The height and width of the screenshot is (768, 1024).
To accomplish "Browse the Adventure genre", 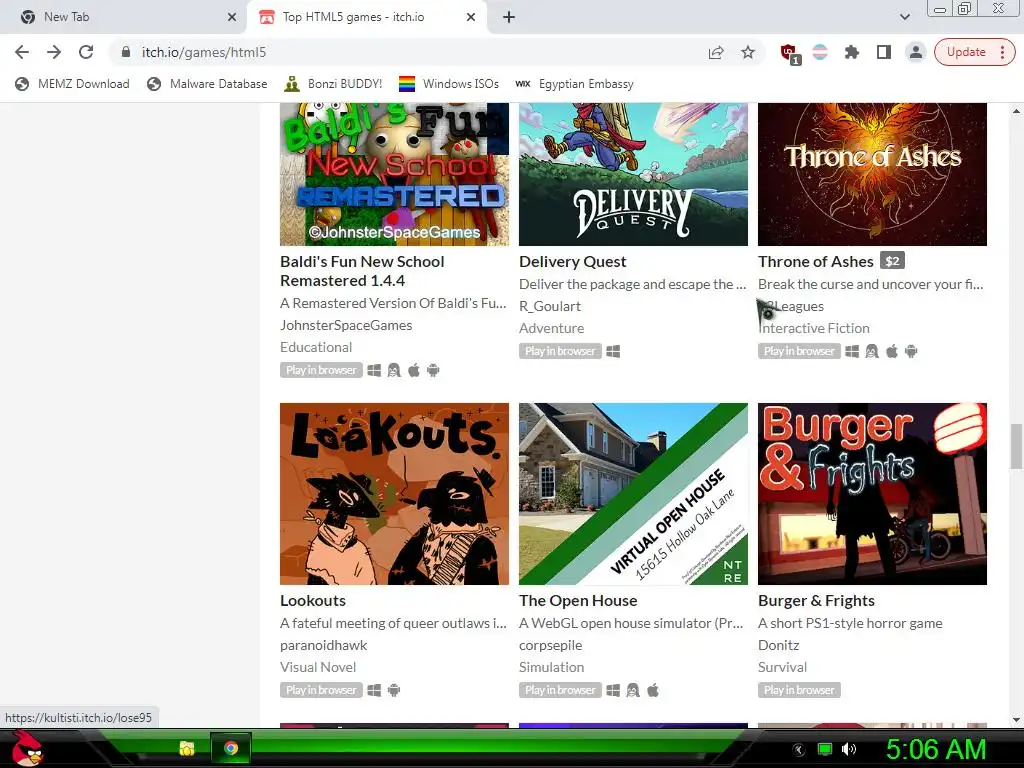I will (552, 328).
